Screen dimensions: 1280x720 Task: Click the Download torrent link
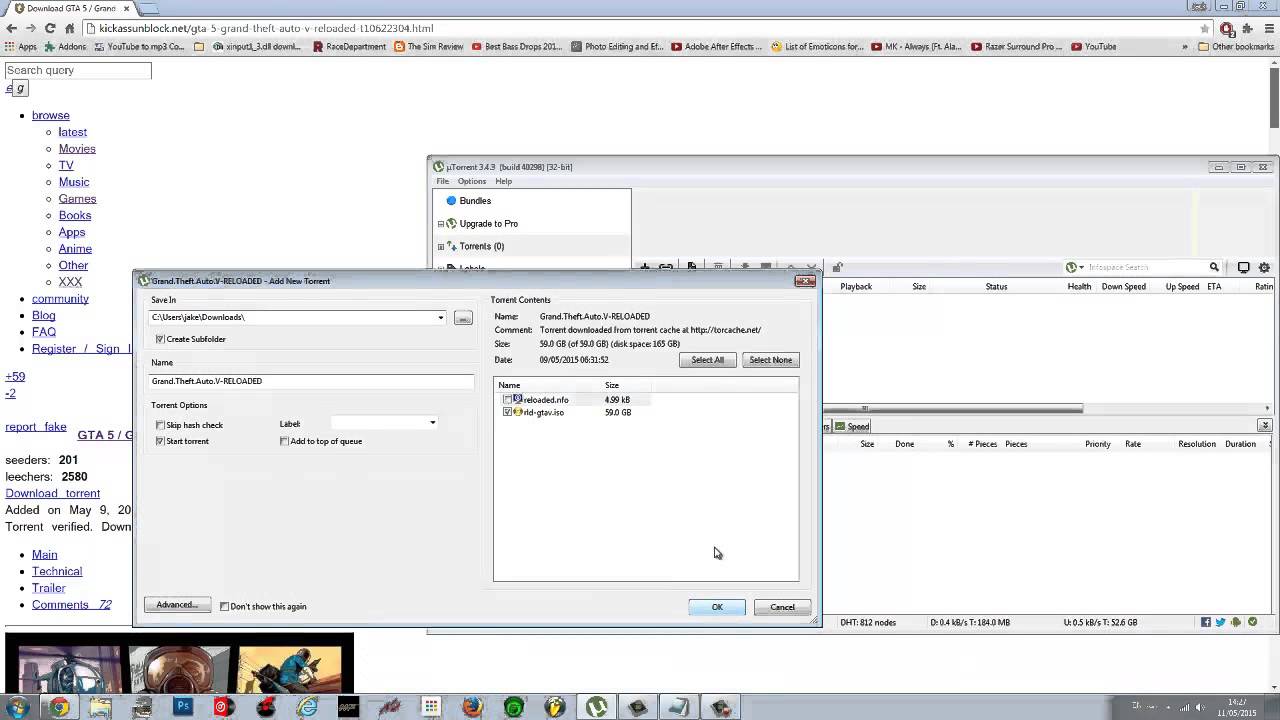coord(53,494)
